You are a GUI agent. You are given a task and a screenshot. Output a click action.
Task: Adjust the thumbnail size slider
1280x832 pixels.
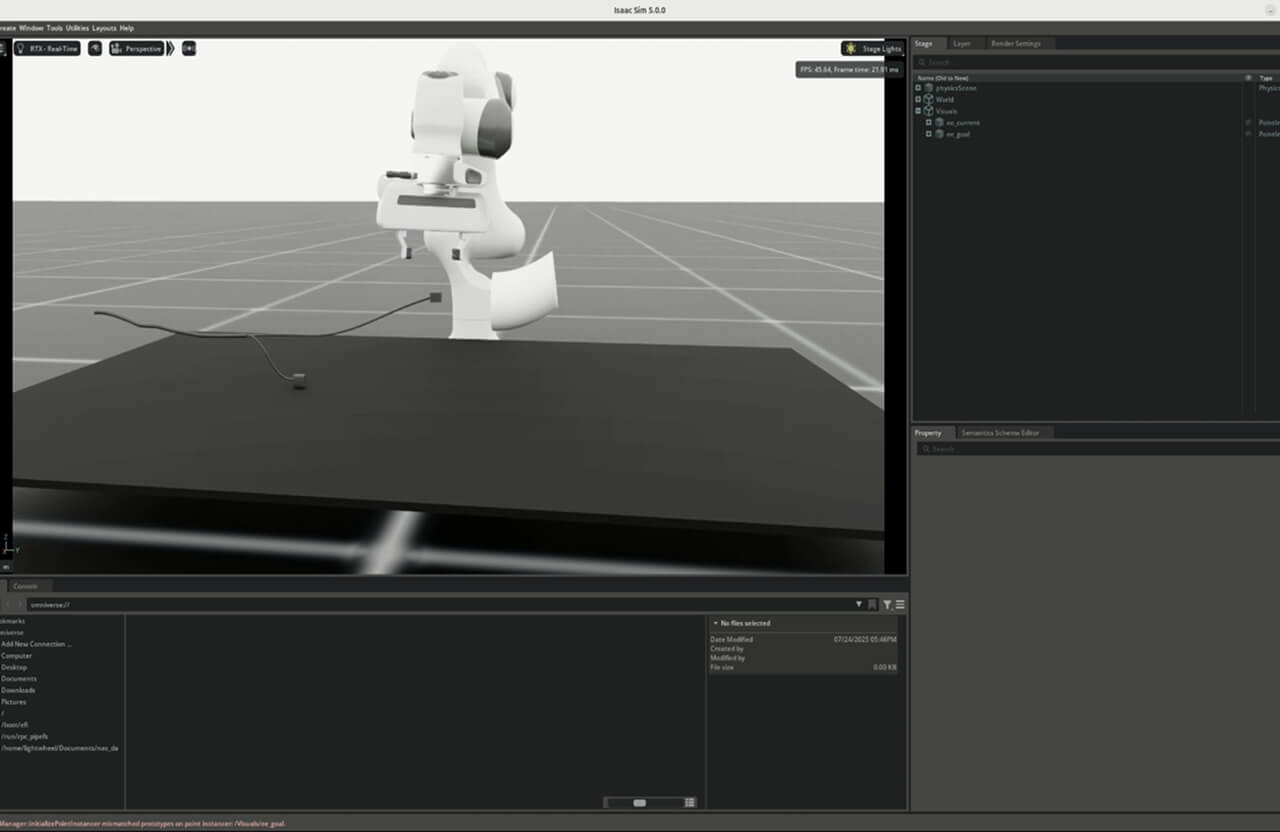click(x=640, y=802)
